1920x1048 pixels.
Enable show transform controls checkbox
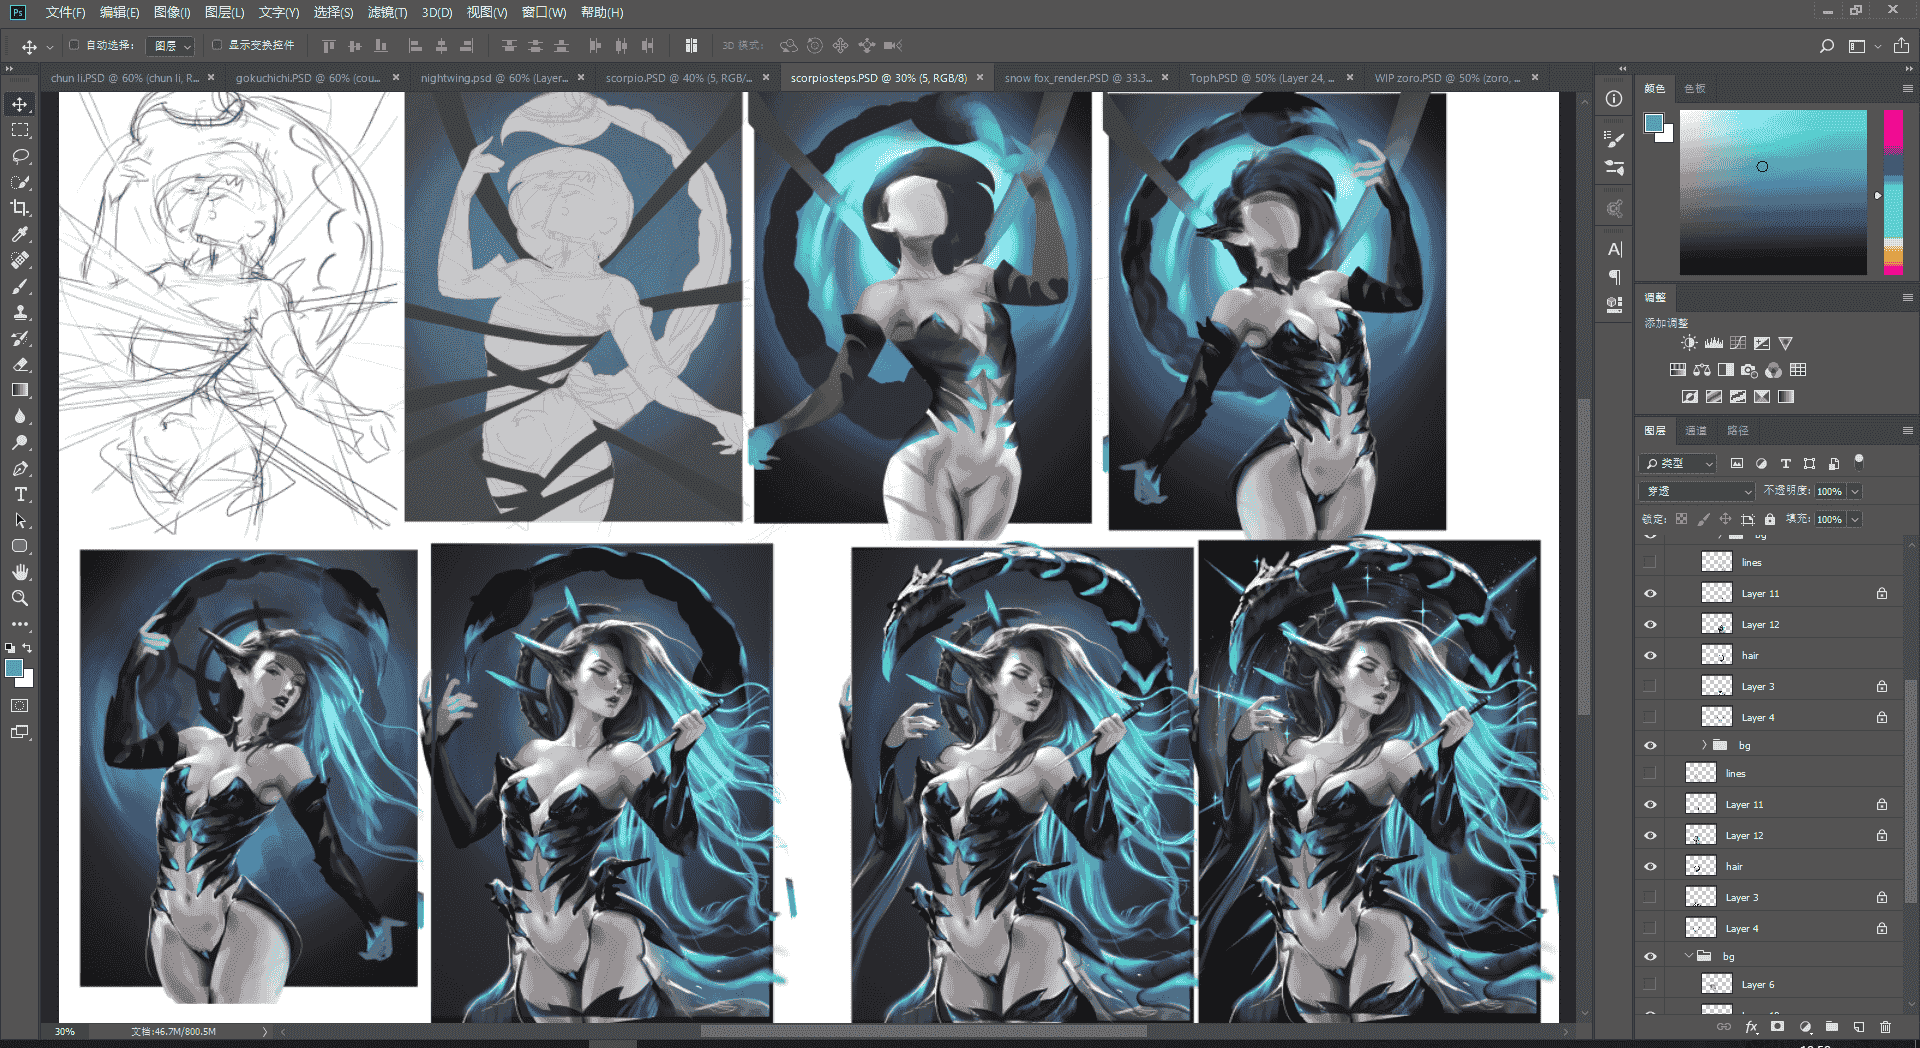click(x=217, y=45)
